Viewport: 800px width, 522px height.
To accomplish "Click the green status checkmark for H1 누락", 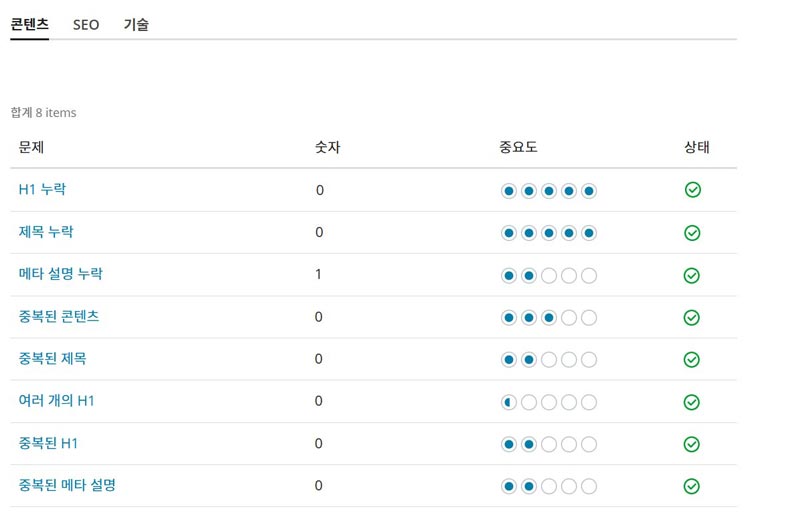I will [692, 190].
